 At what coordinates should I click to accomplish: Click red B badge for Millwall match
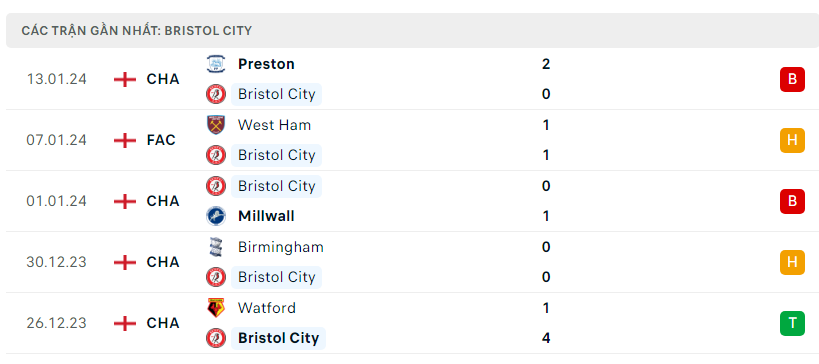pos(792,201)
